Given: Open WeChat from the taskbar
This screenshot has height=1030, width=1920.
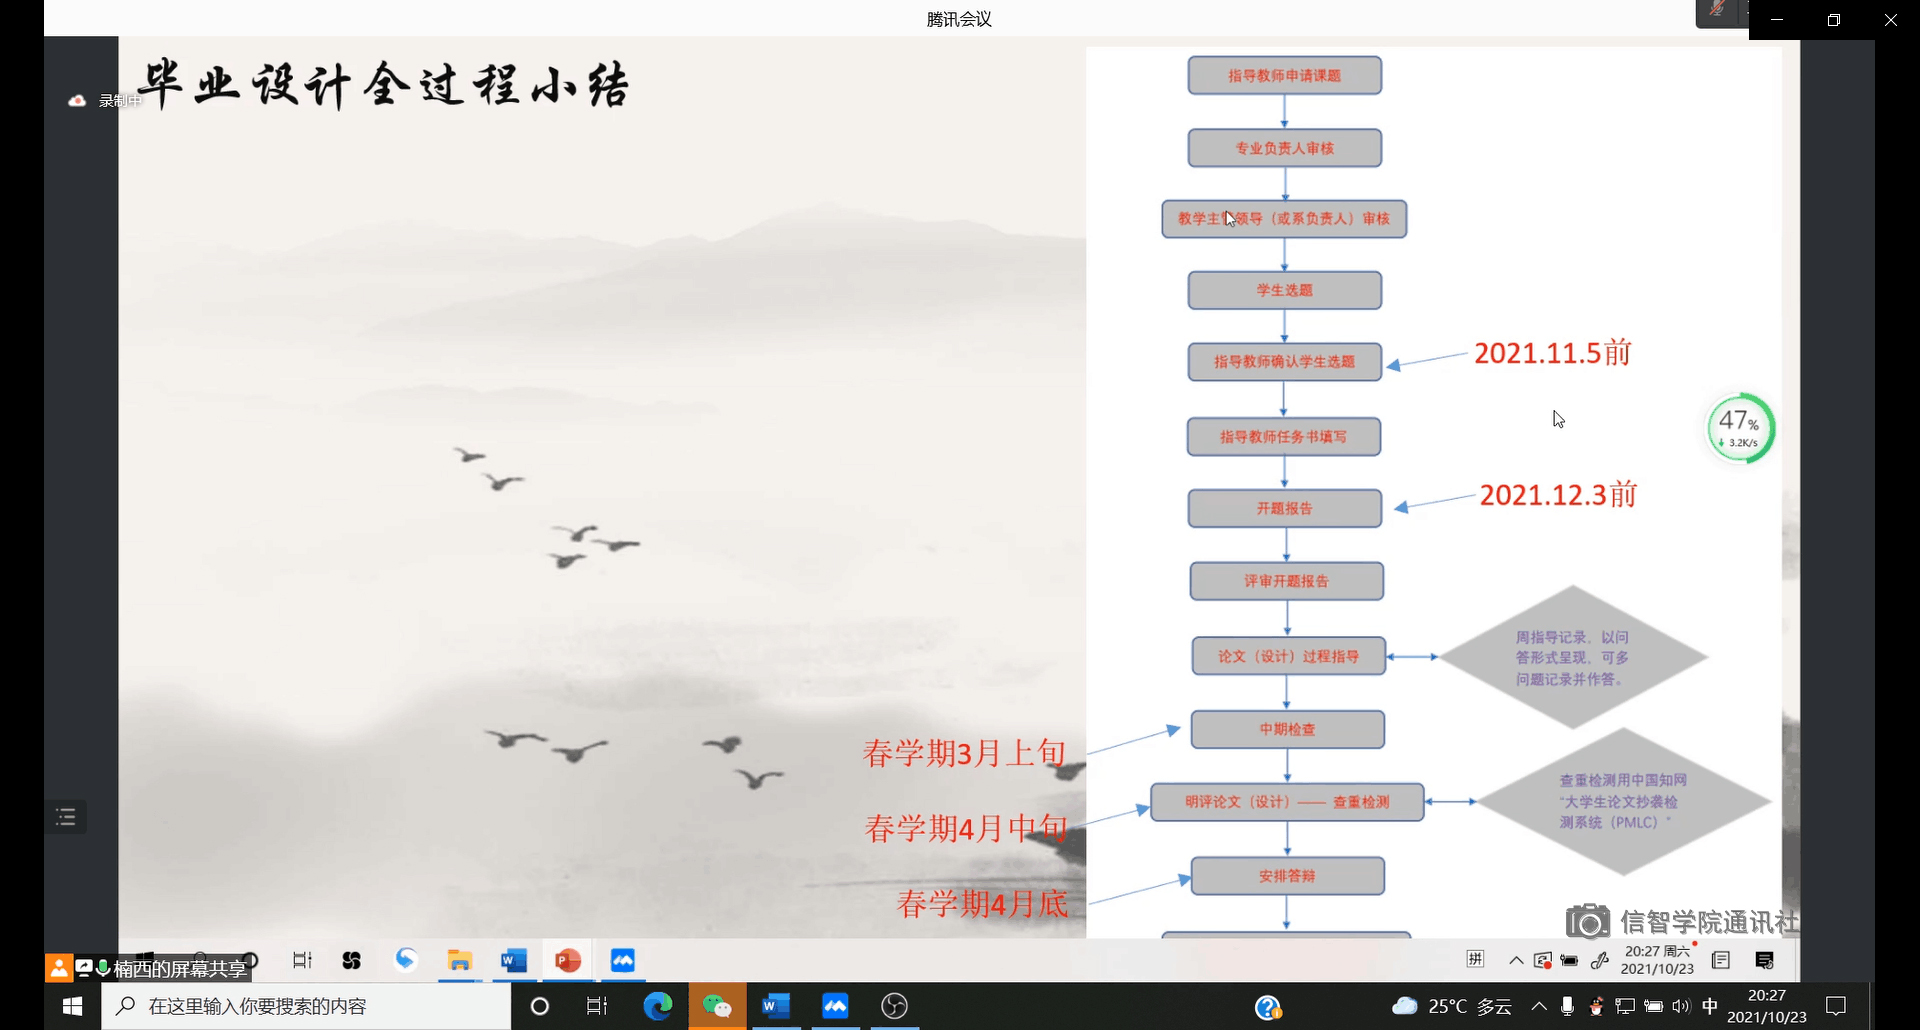Looking at the screenshot, I should tap(717, 1006).
